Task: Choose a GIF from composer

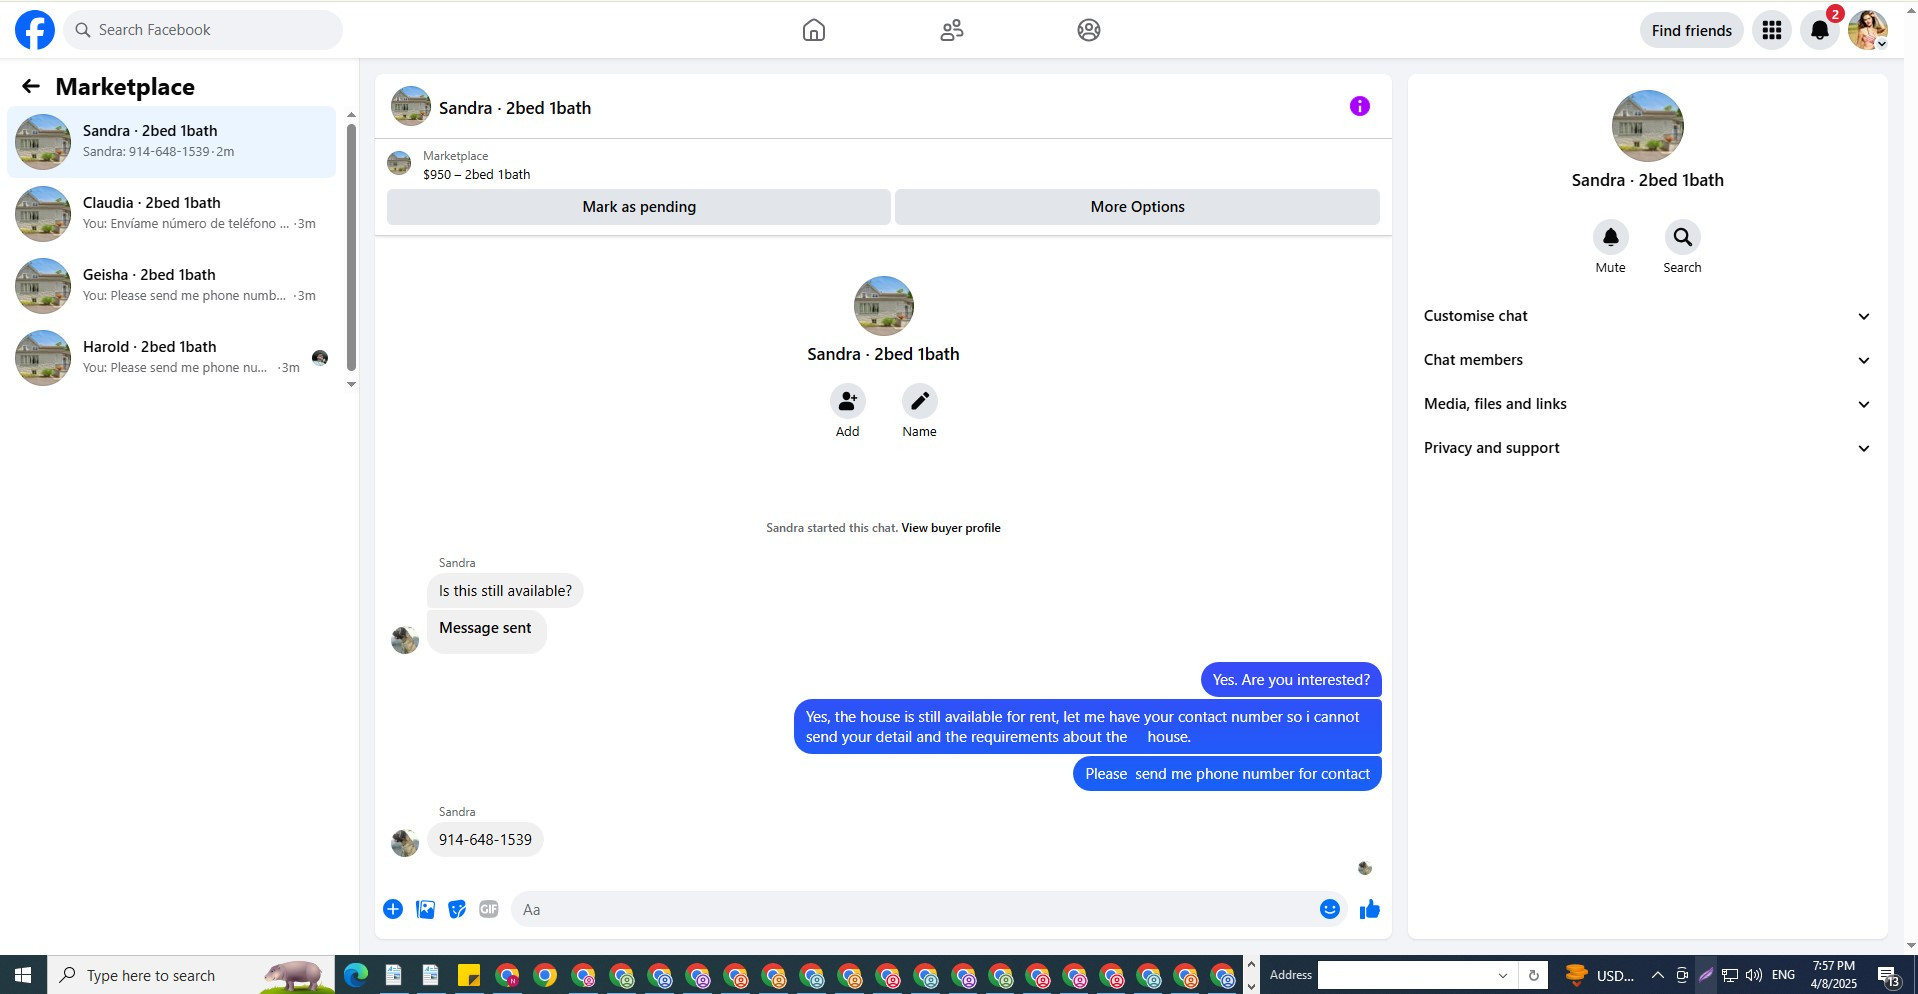Action: coord(489,909)
